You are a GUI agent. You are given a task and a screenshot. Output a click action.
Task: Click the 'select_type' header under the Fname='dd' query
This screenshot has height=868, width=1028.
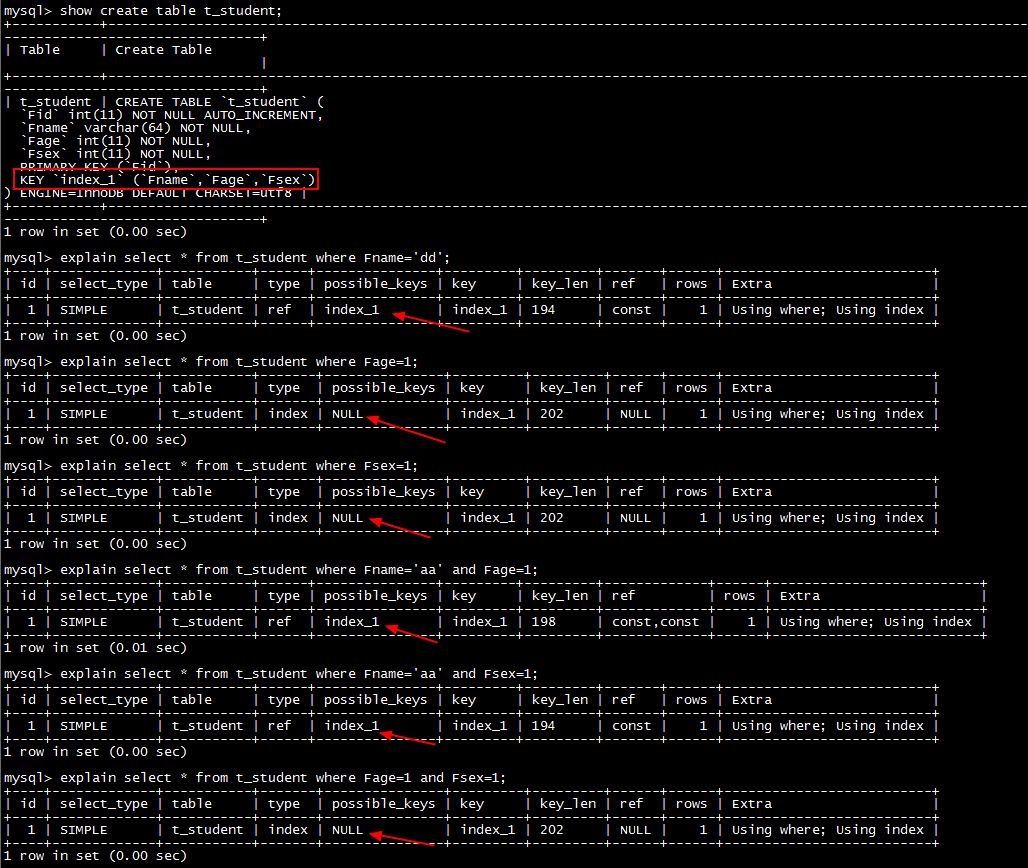[x=104, y=284]
